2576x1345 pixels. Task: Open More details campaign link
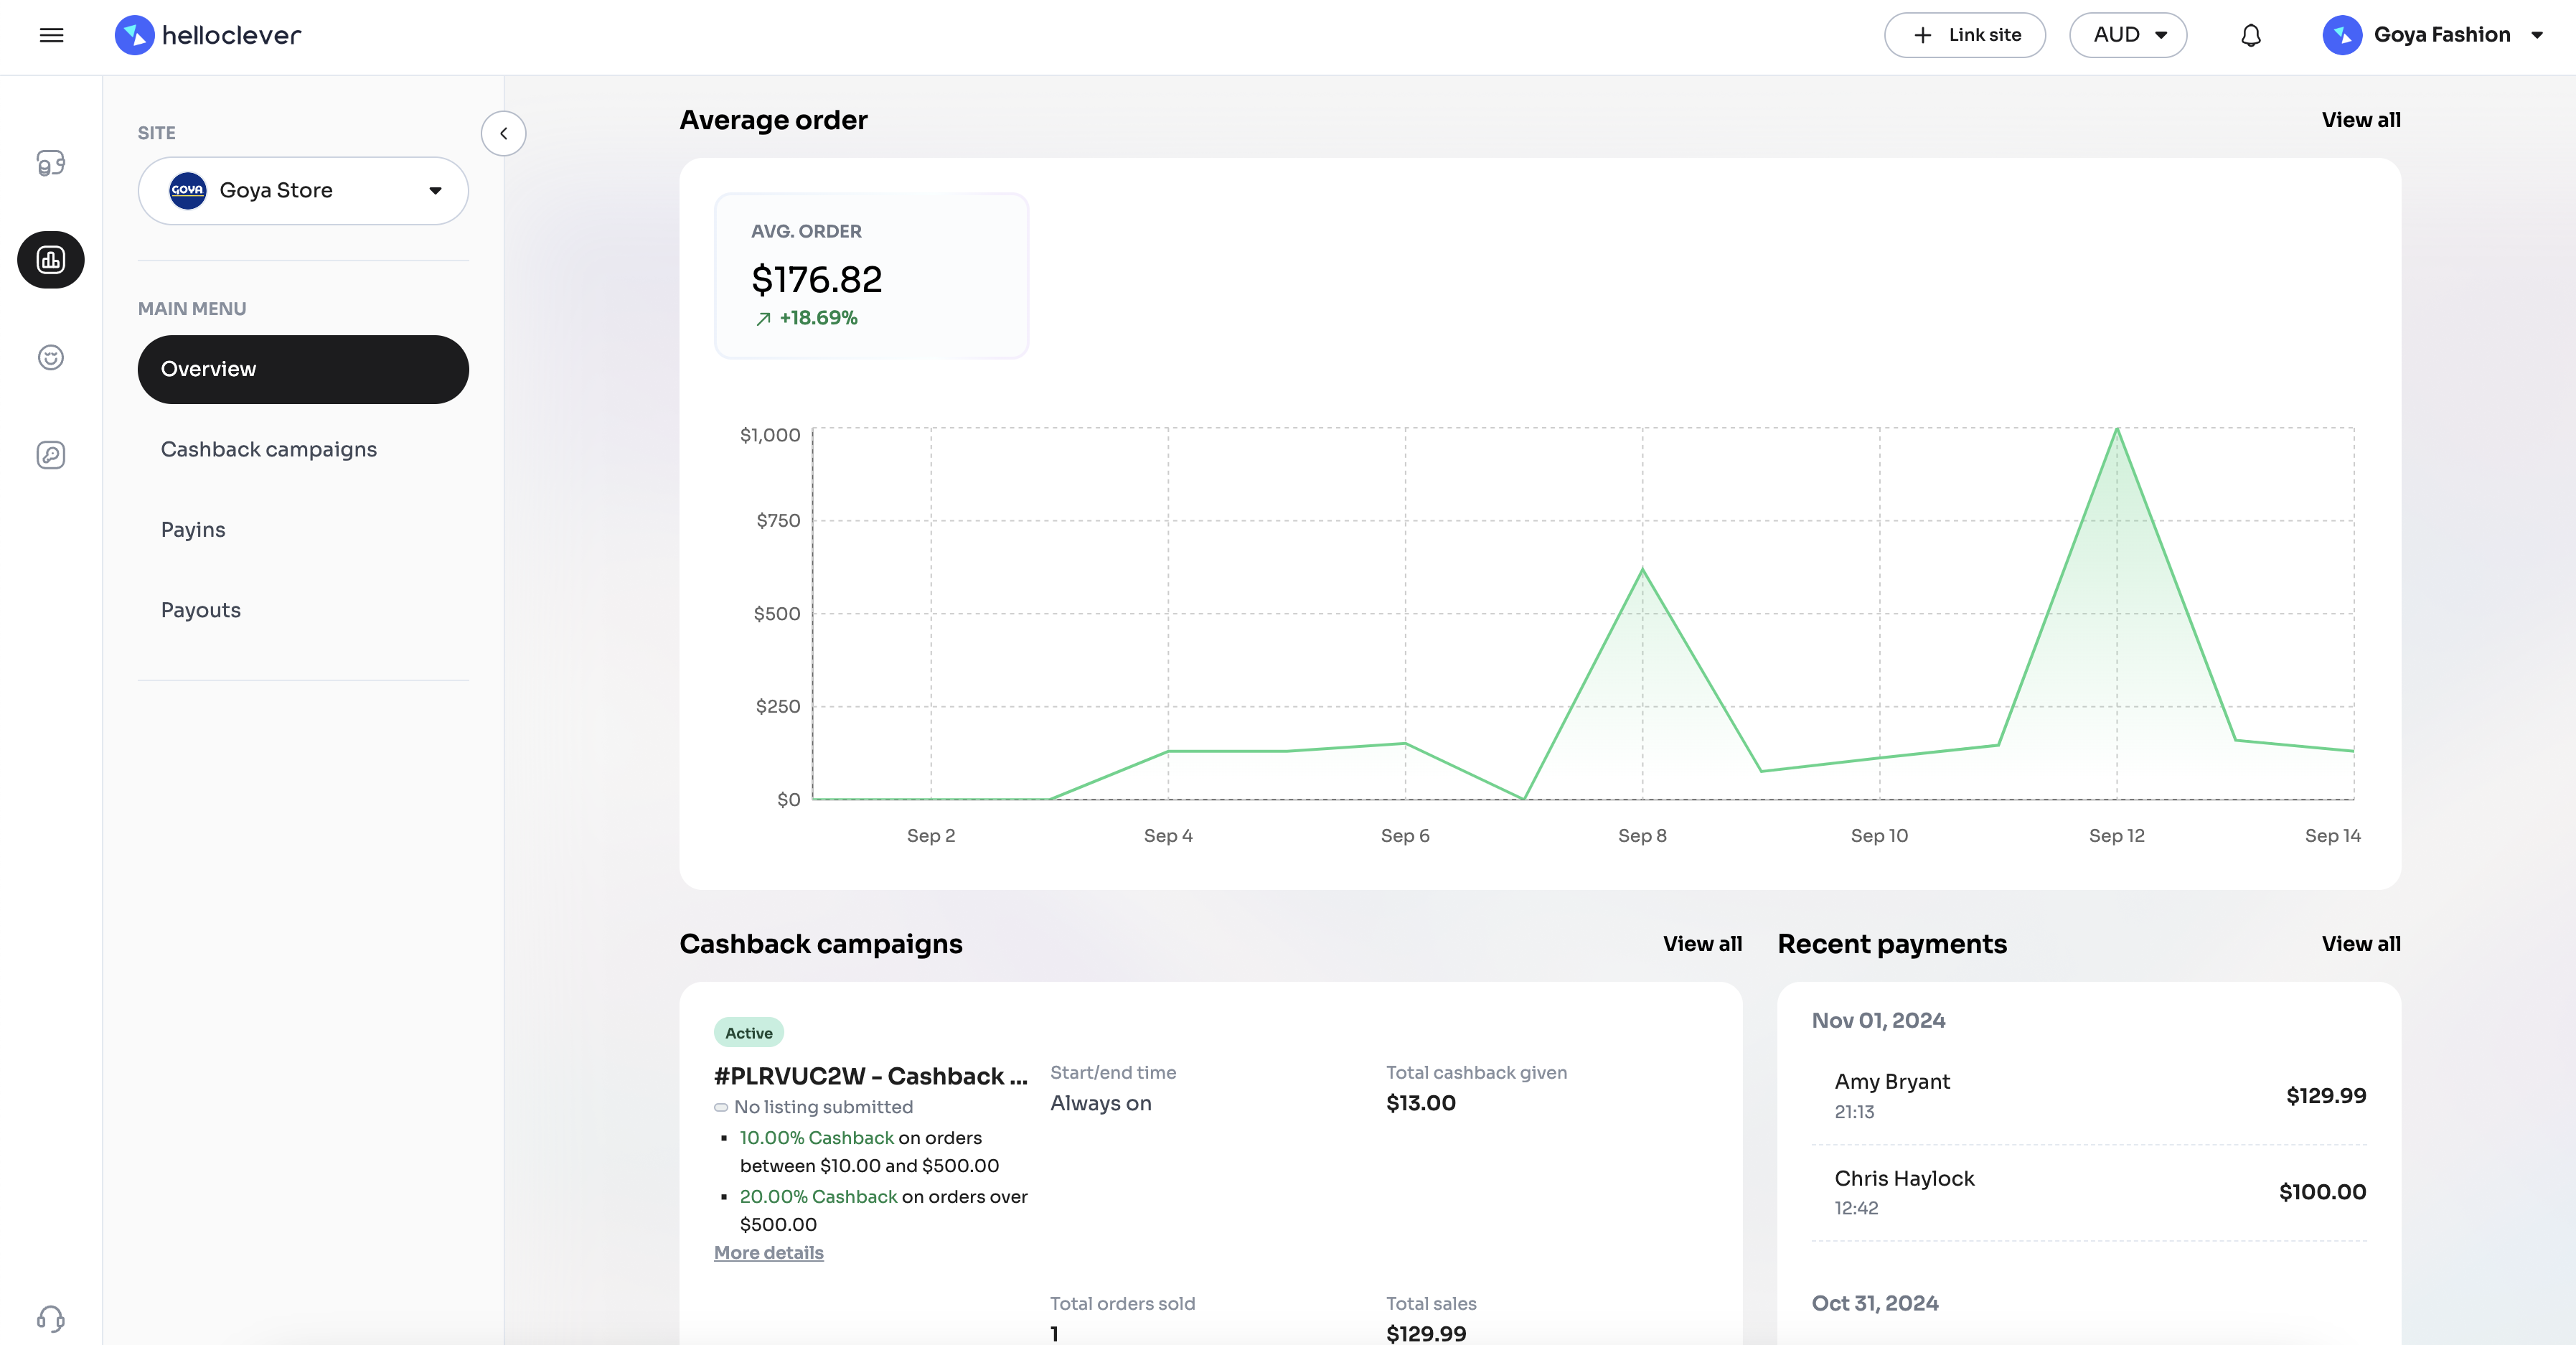pyautogui.click(x=768, y=1252)
